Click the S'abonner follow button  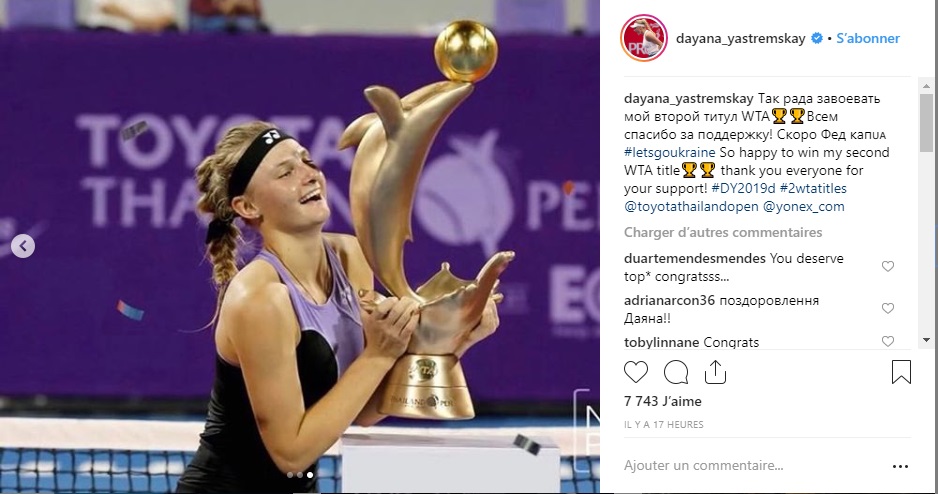[x=867, y=38]
